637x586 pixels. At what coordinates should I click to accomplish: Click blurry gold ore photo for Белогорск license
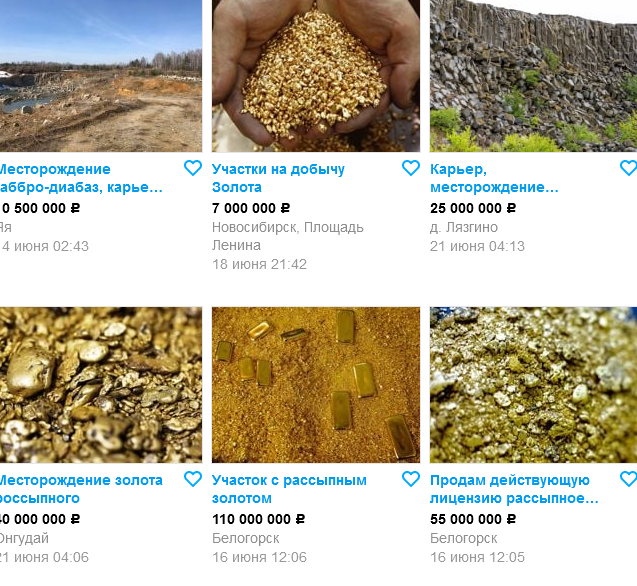(x=533, y=385)
